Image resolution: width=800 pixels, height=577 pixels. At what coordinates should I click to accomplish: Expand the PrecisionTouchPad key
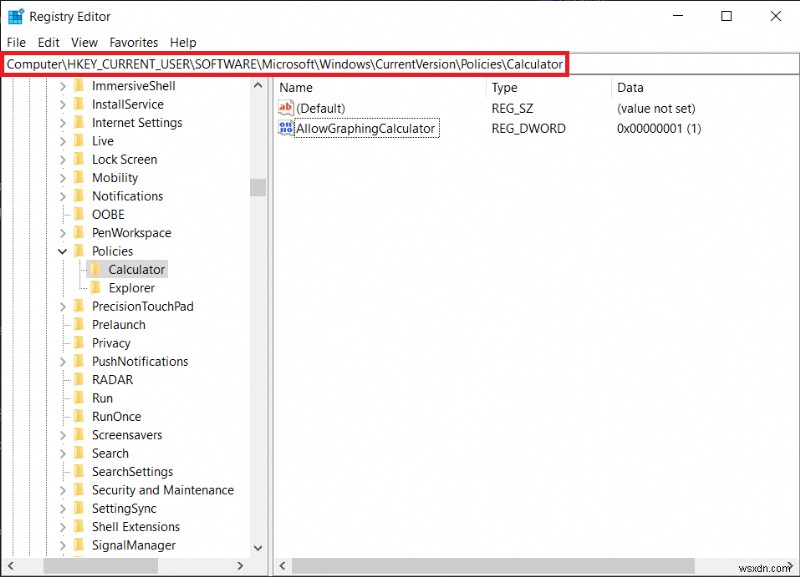point(63,307)
